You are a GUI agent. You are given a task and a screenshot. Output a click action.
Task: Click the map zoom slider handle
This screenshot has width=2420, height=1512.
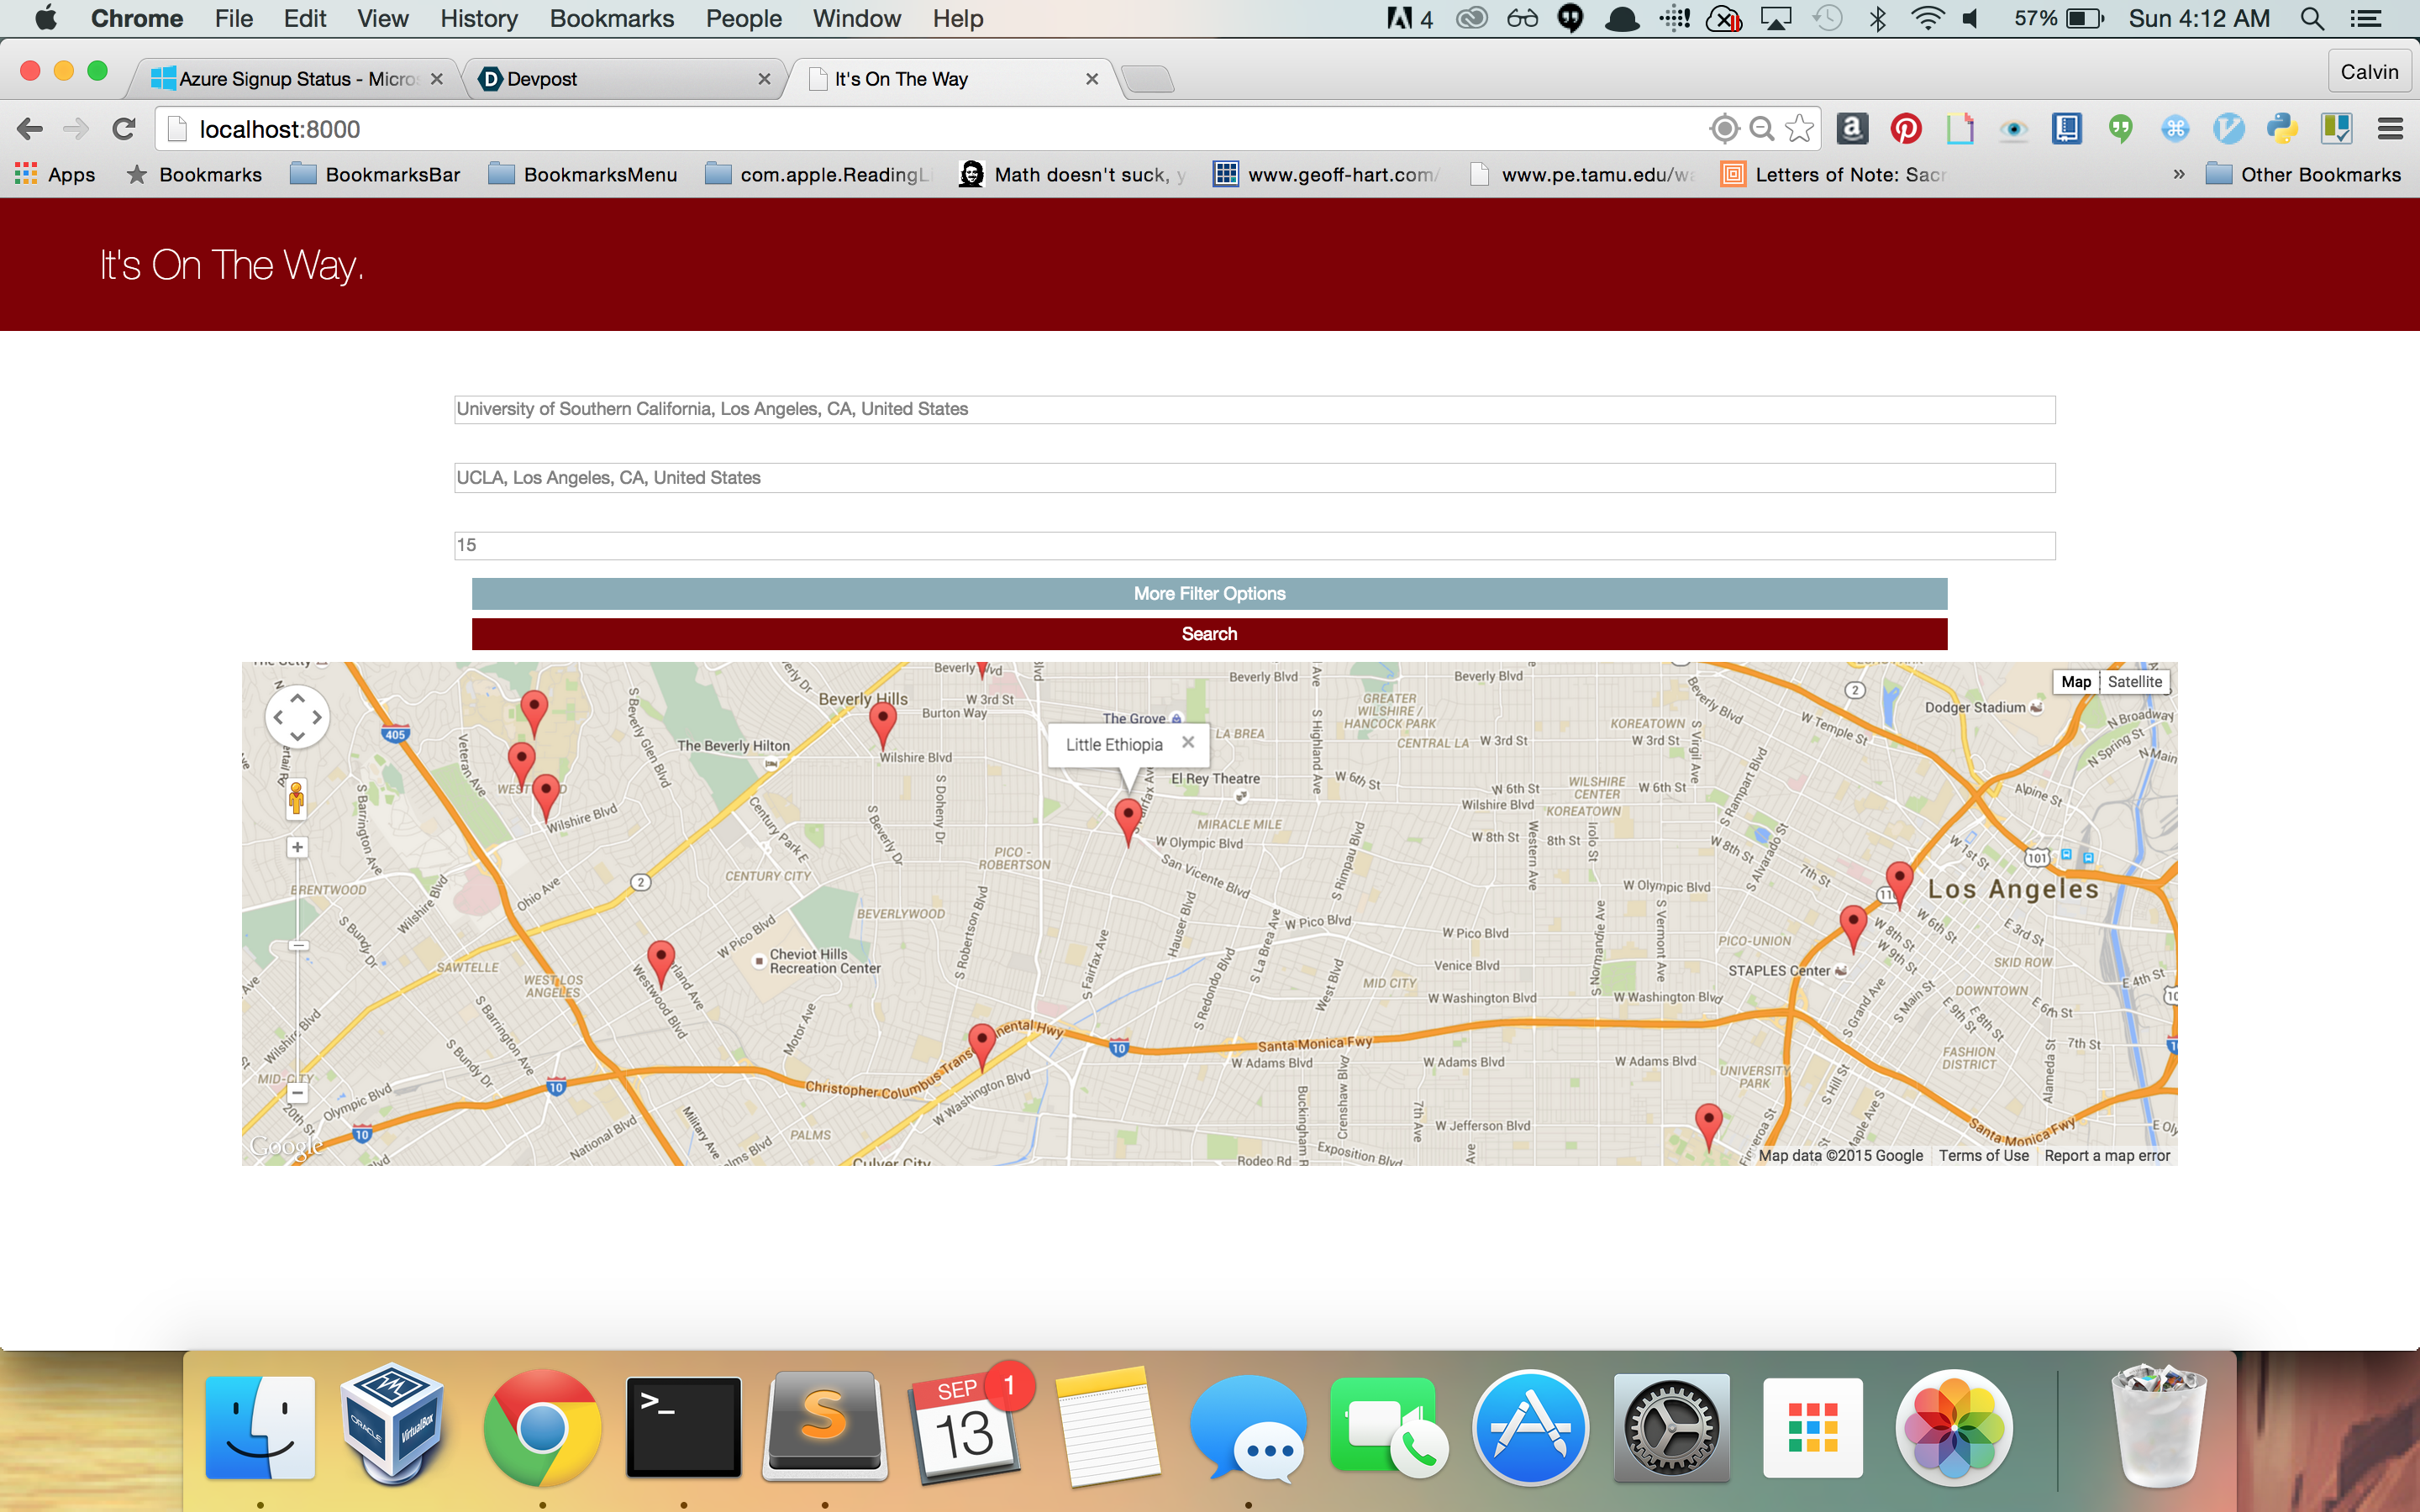[298, 945]
